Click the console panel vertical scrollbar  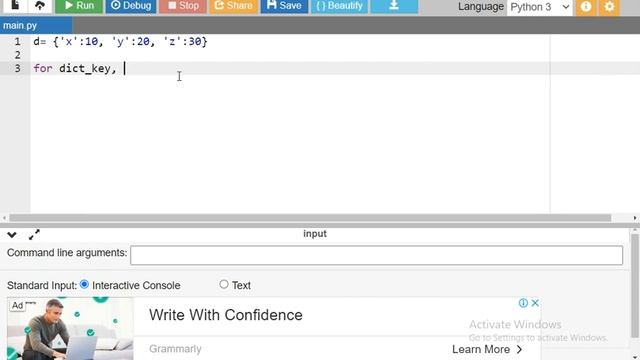pos(635,286)
